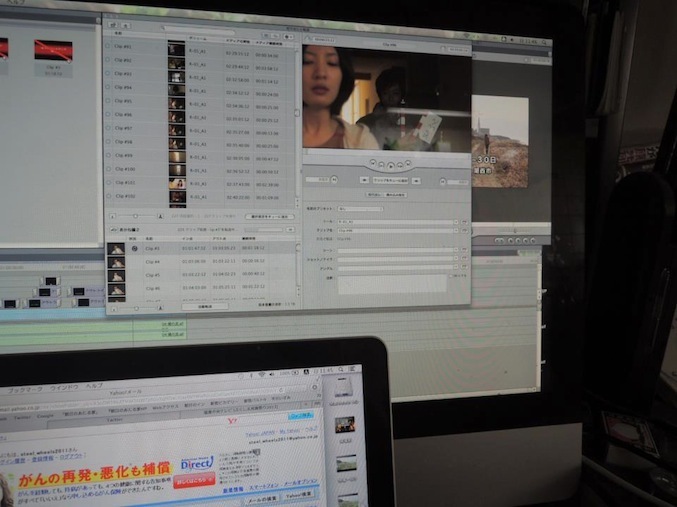Click the red clip thumbnail in the left browser
677x507 pixels.
pyautogui.click(x=50, y=50)
